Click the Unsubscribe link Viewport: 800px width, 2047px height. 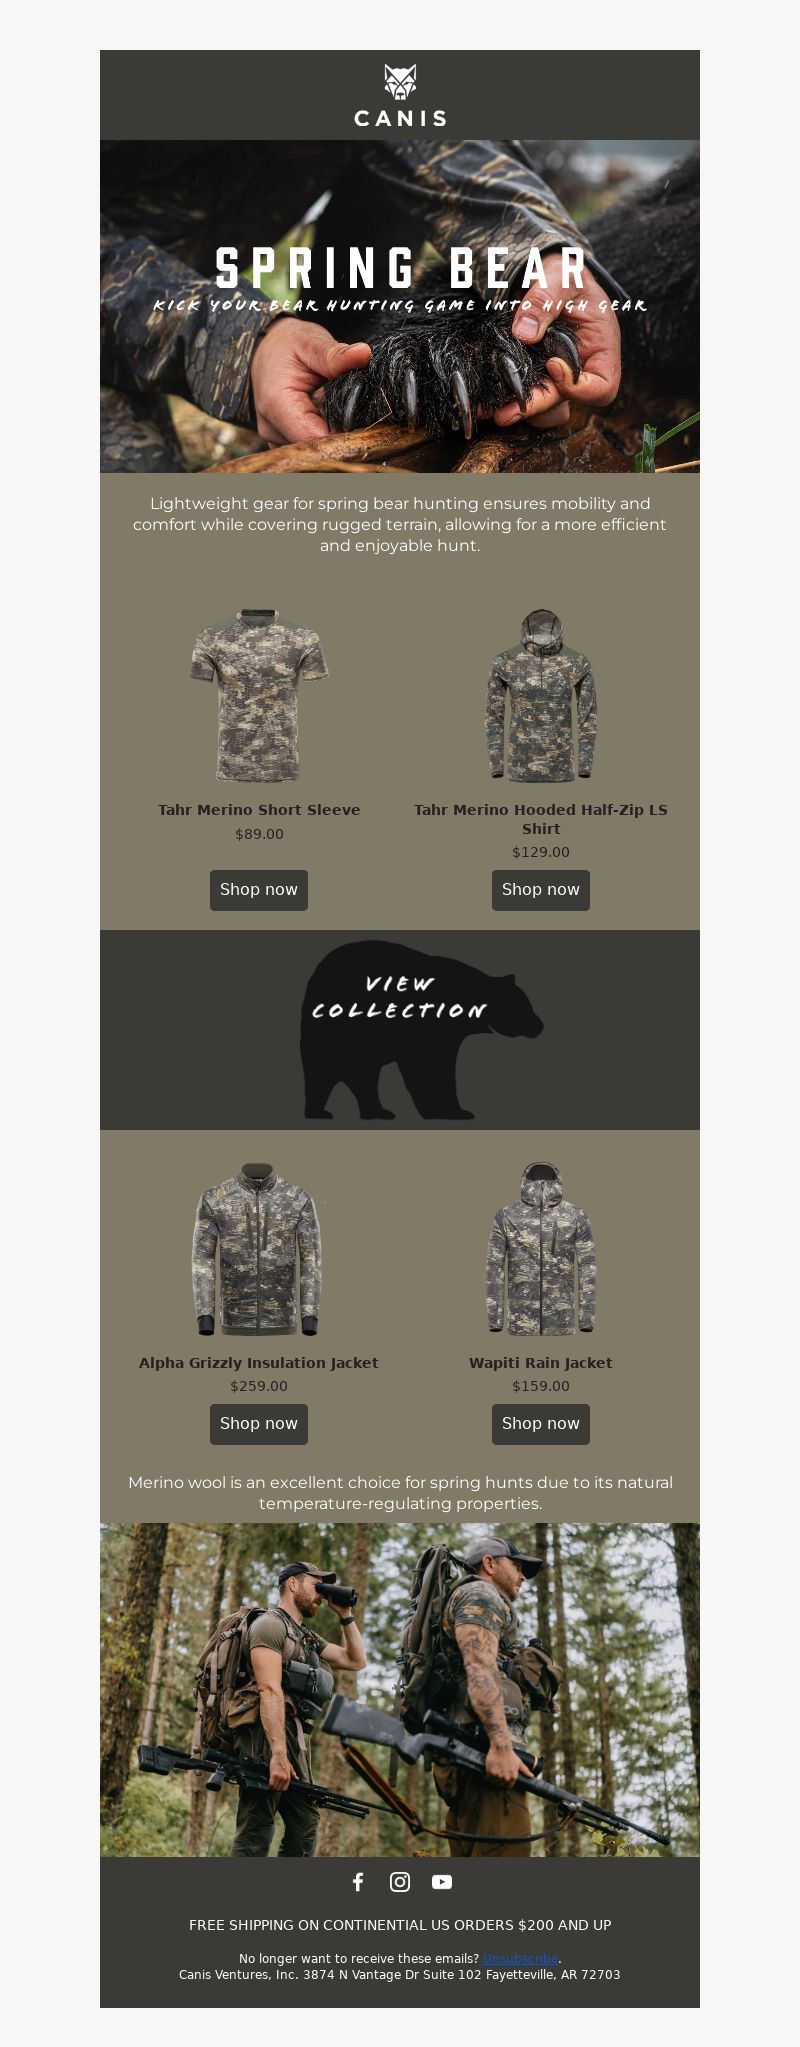(520, 1959)
